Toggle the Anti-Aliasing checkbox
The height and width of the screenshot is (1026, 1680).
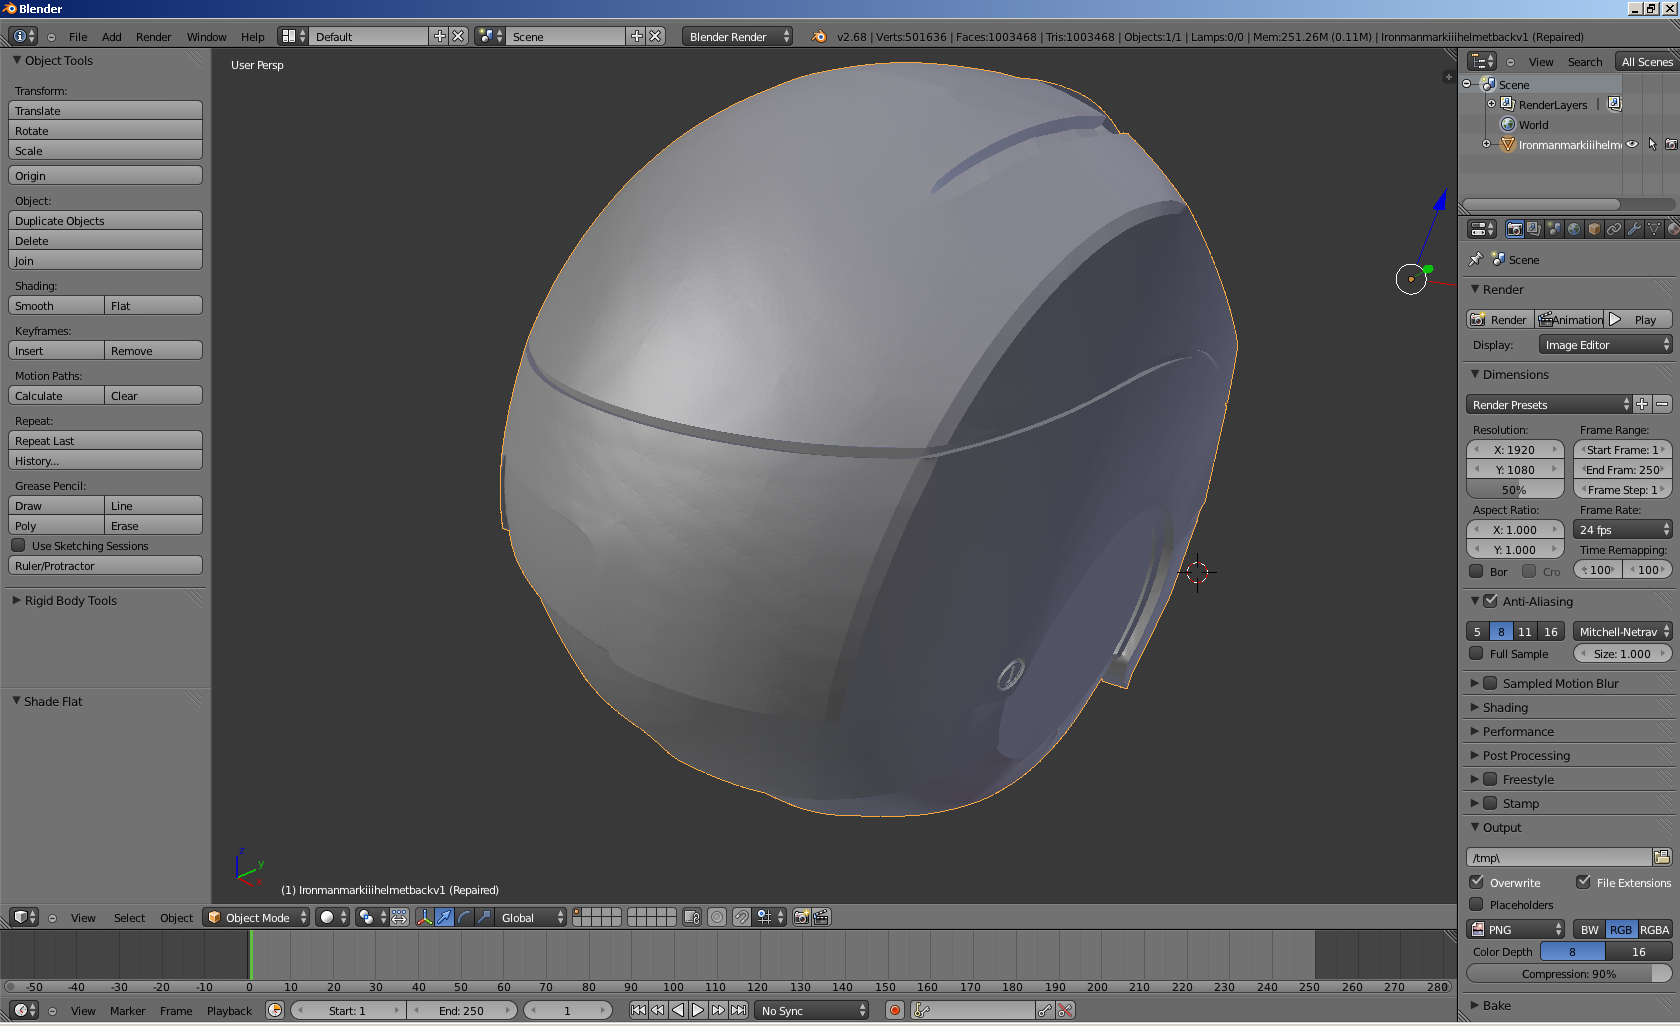[x=1490, y=601]
